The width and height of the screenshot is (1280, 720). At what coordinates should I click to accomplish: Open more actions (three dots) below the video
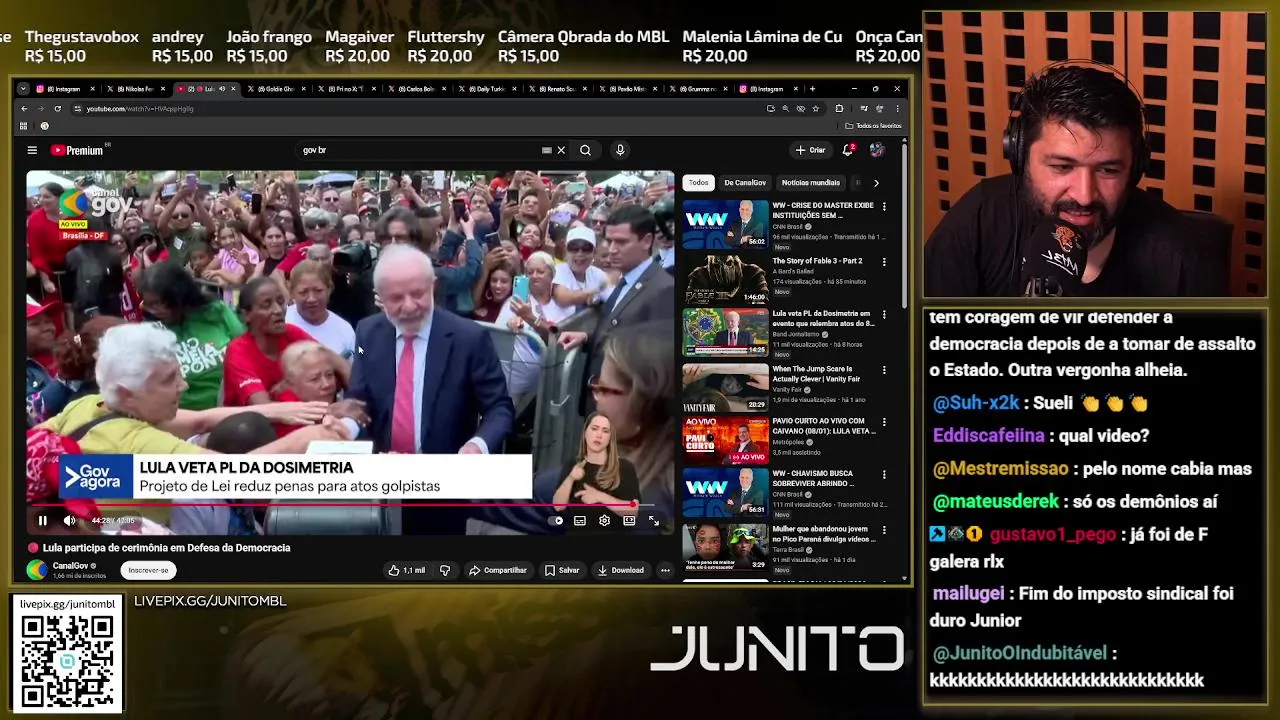(x=665, y=570)
